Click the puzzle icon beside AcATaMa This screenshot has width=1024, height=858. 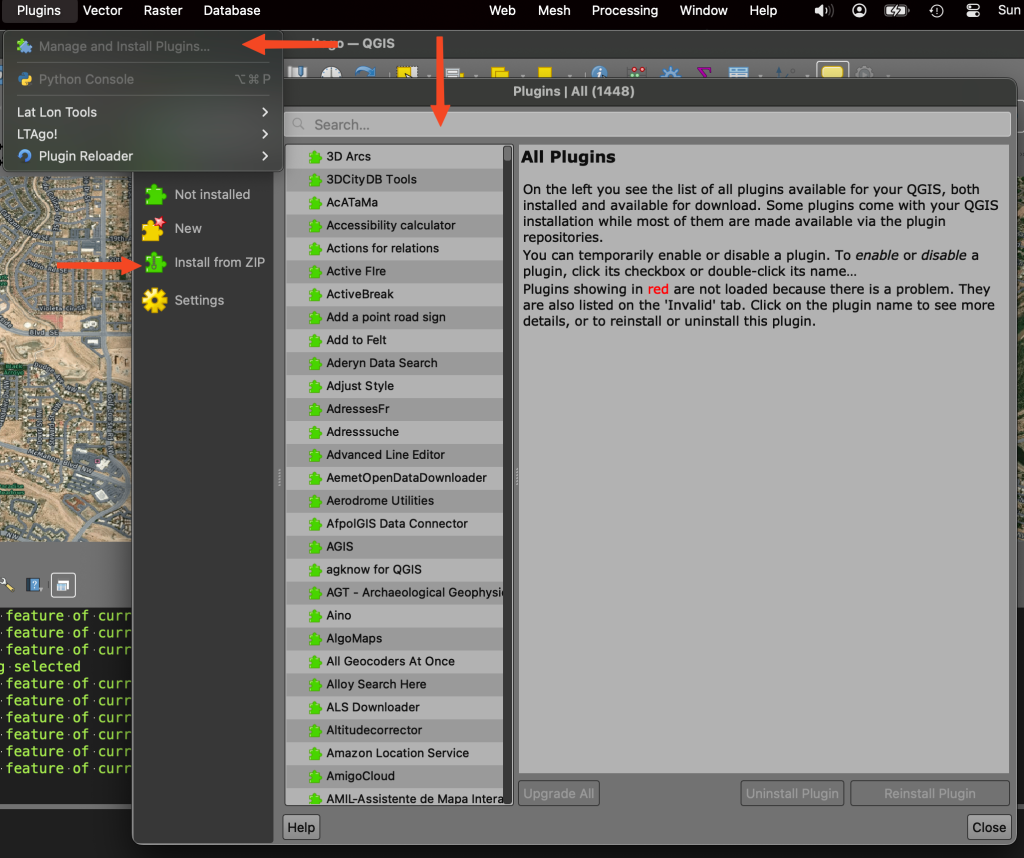click(x=315, y=202)
